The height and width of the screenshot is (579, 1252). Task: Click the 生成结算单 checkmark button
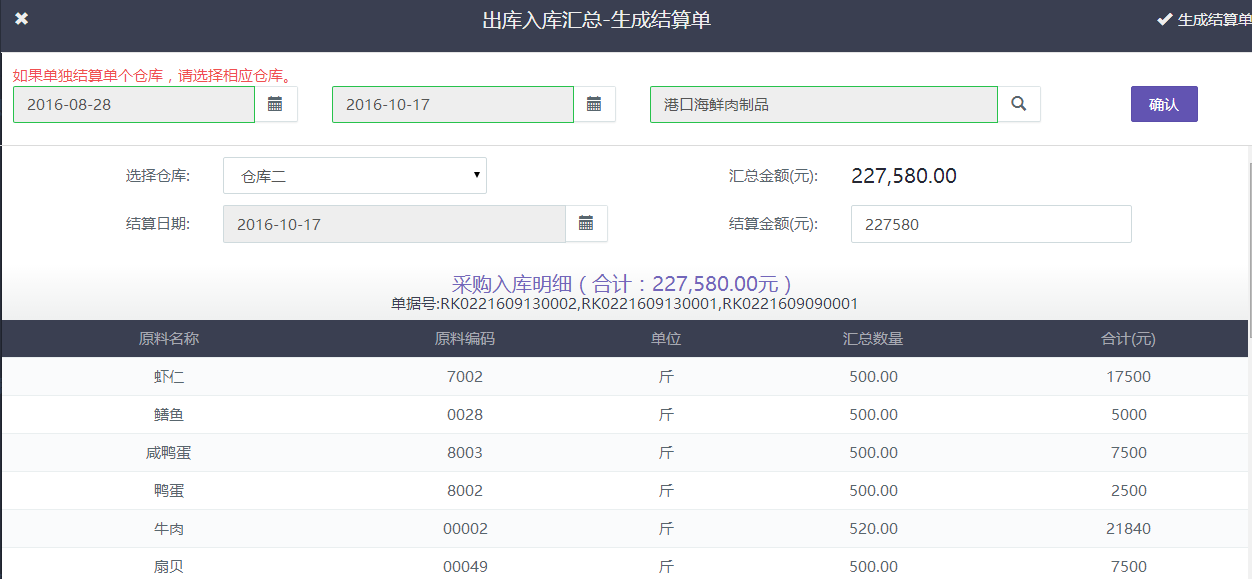(x=1204, y=20)
